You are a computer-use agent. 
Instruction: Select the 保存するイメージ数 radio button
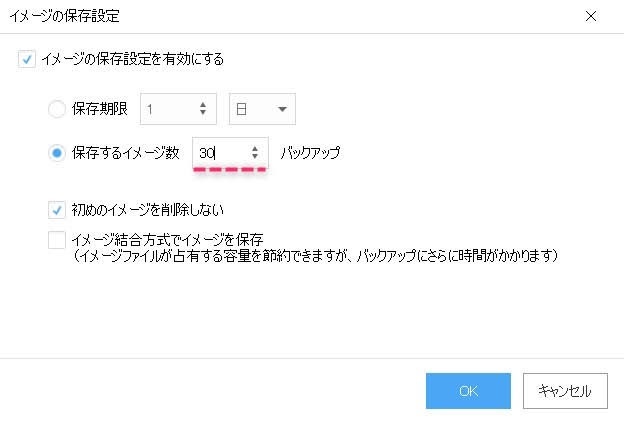[x=57, y=153]
